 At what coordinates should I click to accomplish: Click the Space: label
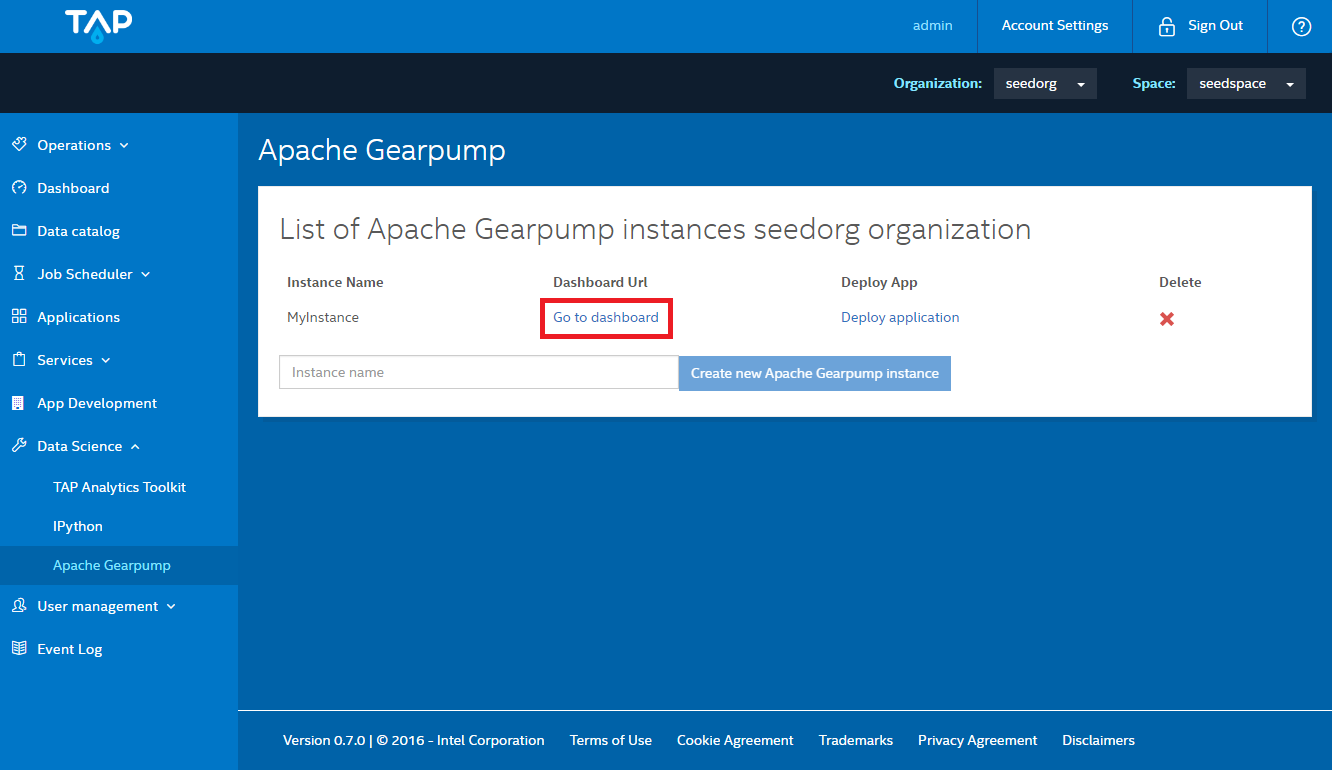[1154, 84]
